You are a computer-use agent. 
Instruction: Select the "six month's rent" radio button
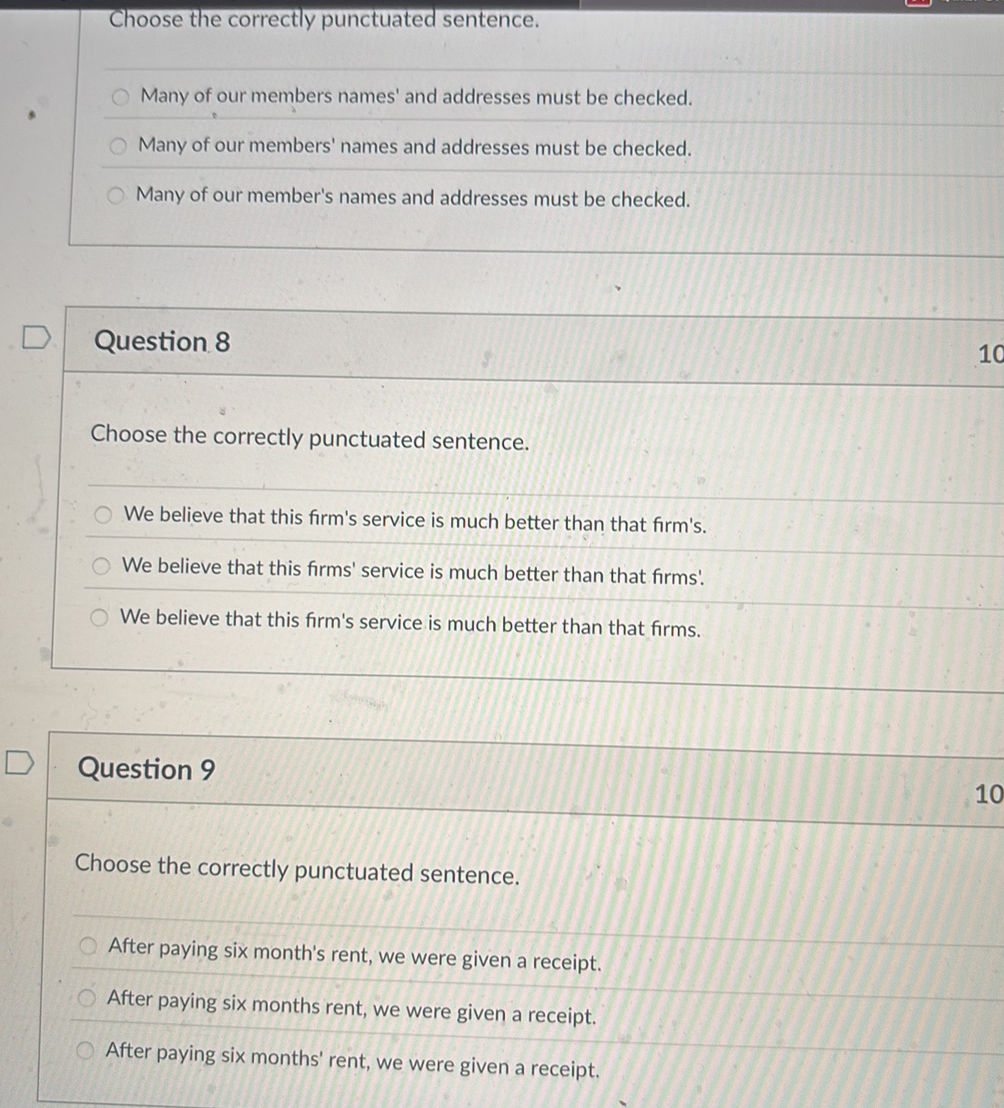88,946
